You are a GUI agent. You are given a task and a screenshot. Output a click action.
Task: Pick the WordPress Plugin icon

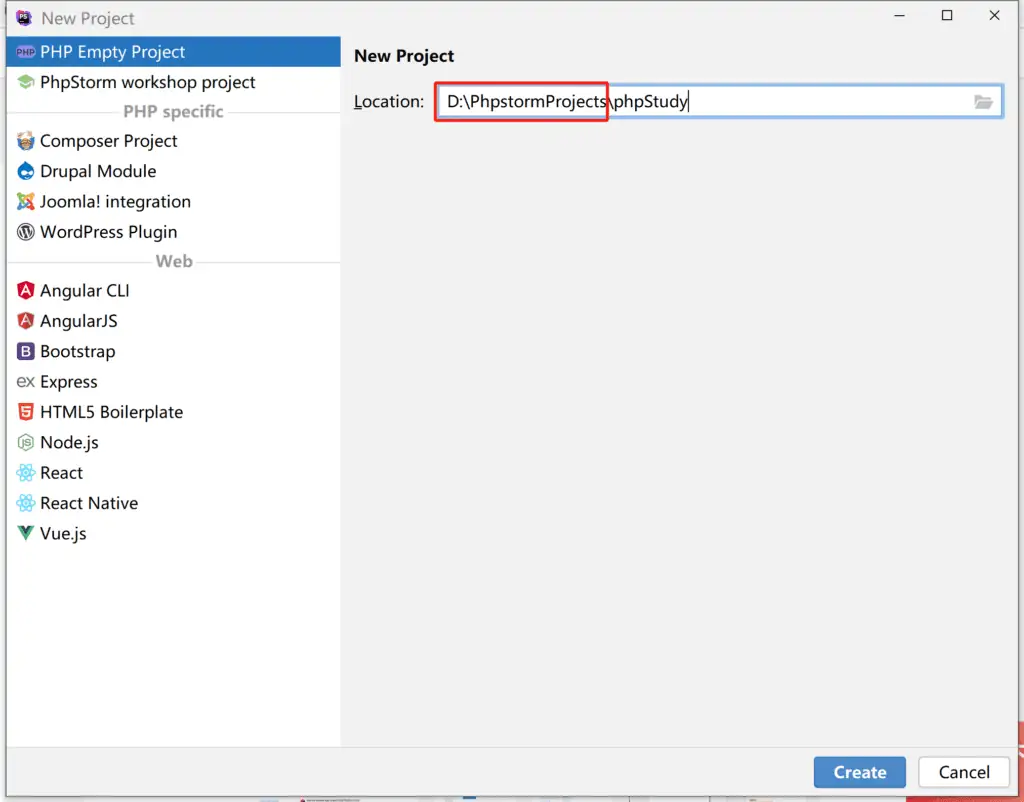tap(25, 232)
